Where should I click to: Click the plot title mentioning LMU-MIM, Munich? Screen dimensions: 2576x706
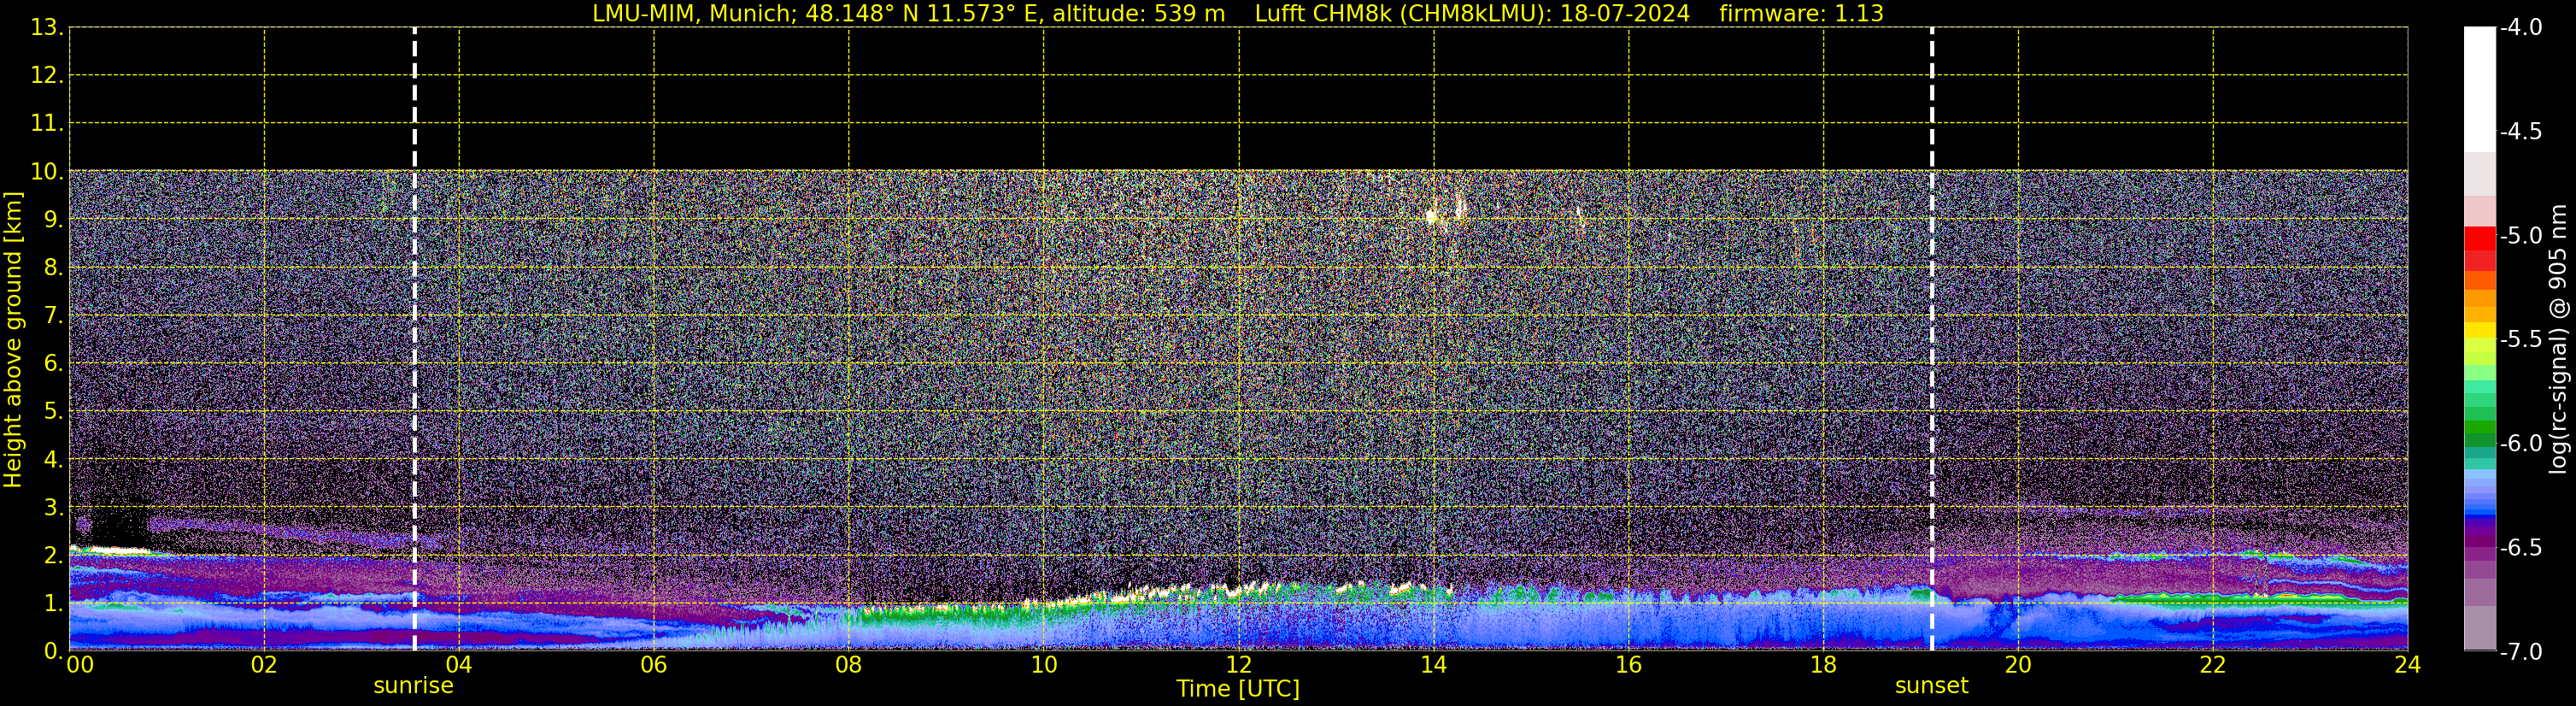tap(1238, 13)
